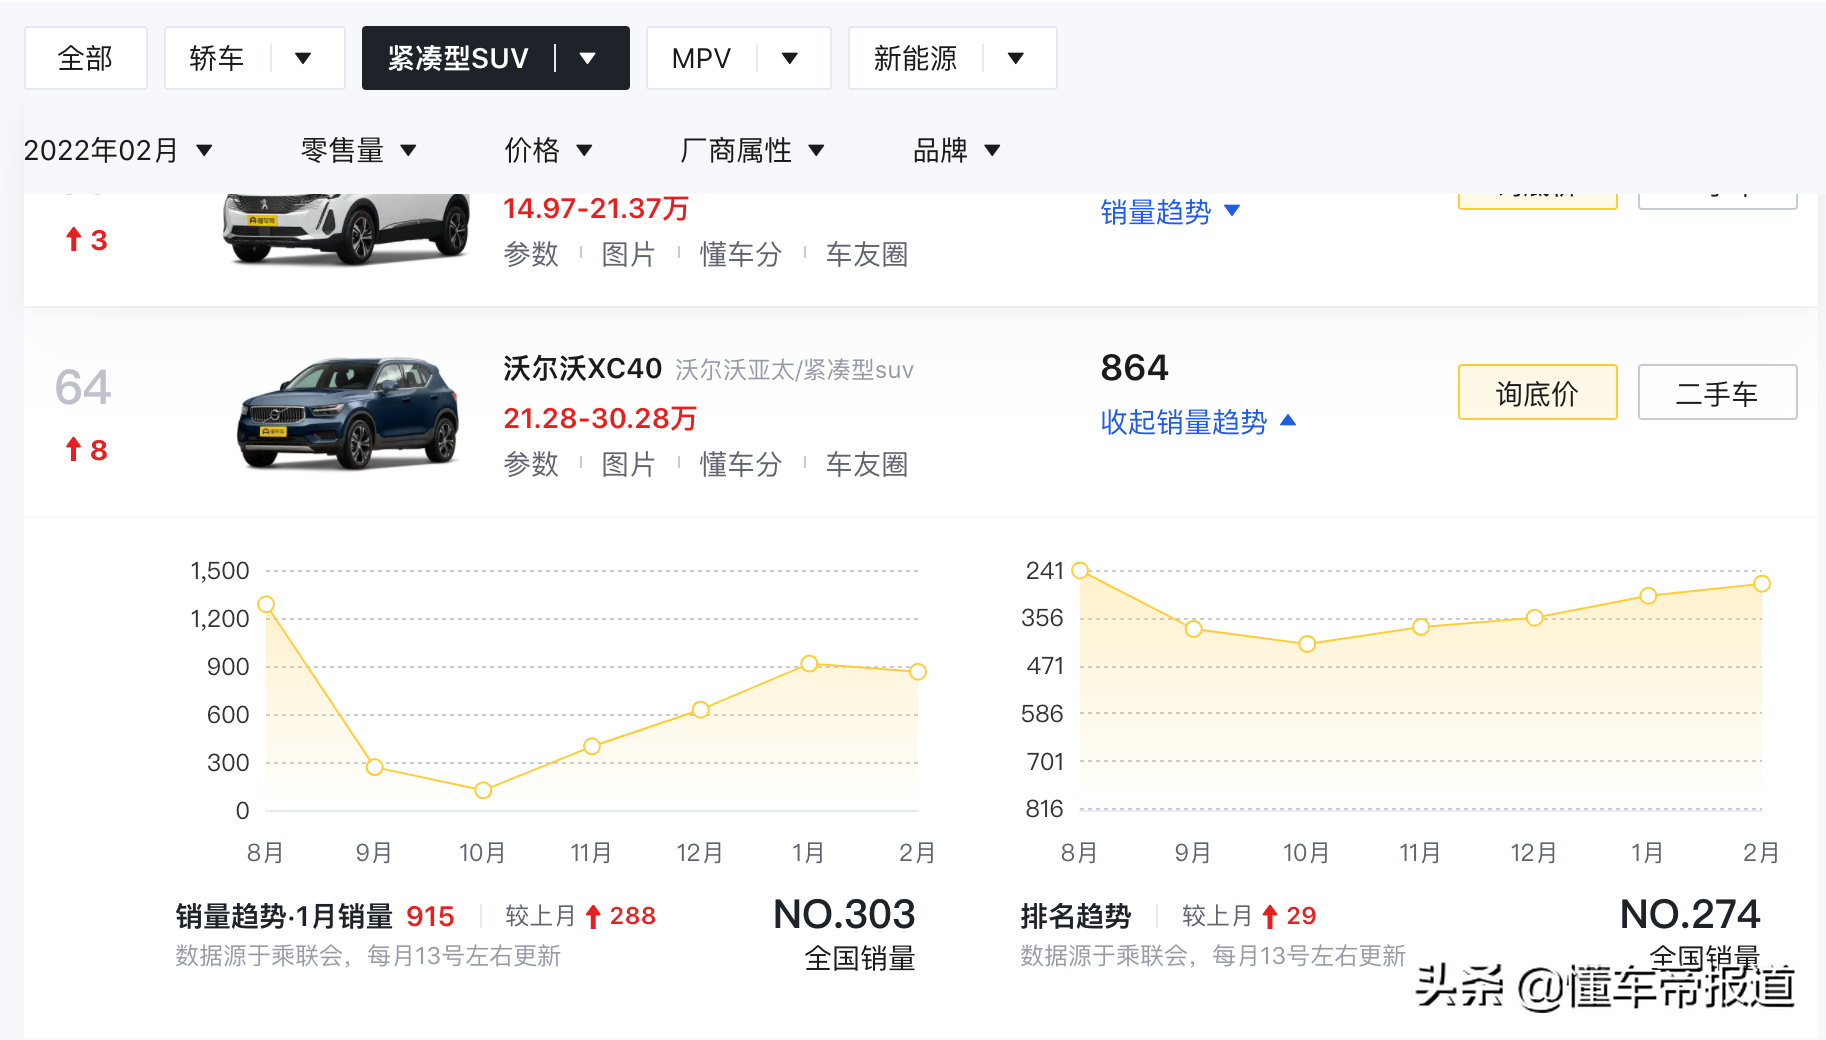The height and width of the screenshot is (1040, 1826).
Task: Select the 2月 data point on sales chart
Action: [x=918, y=671]
